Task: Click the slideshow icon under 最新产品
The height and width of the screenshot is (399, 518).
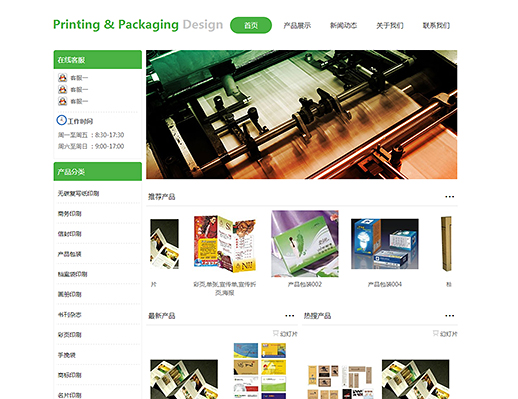Action: coord(275,333)
